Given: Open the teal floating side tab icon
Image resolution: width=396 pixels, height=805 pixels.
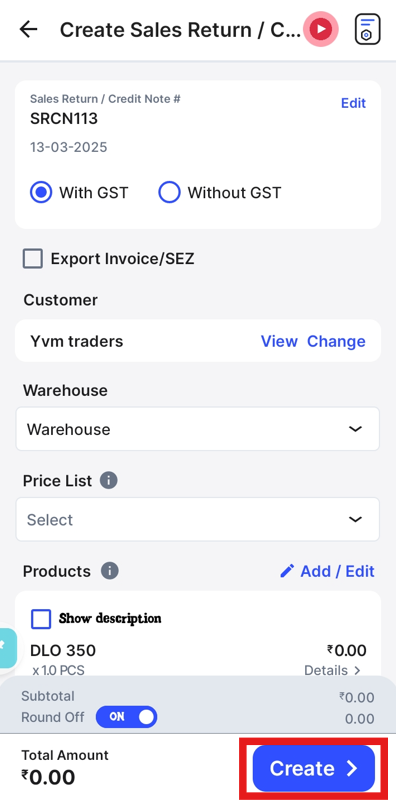Looking at the screenshot, I should coord(7,647).
